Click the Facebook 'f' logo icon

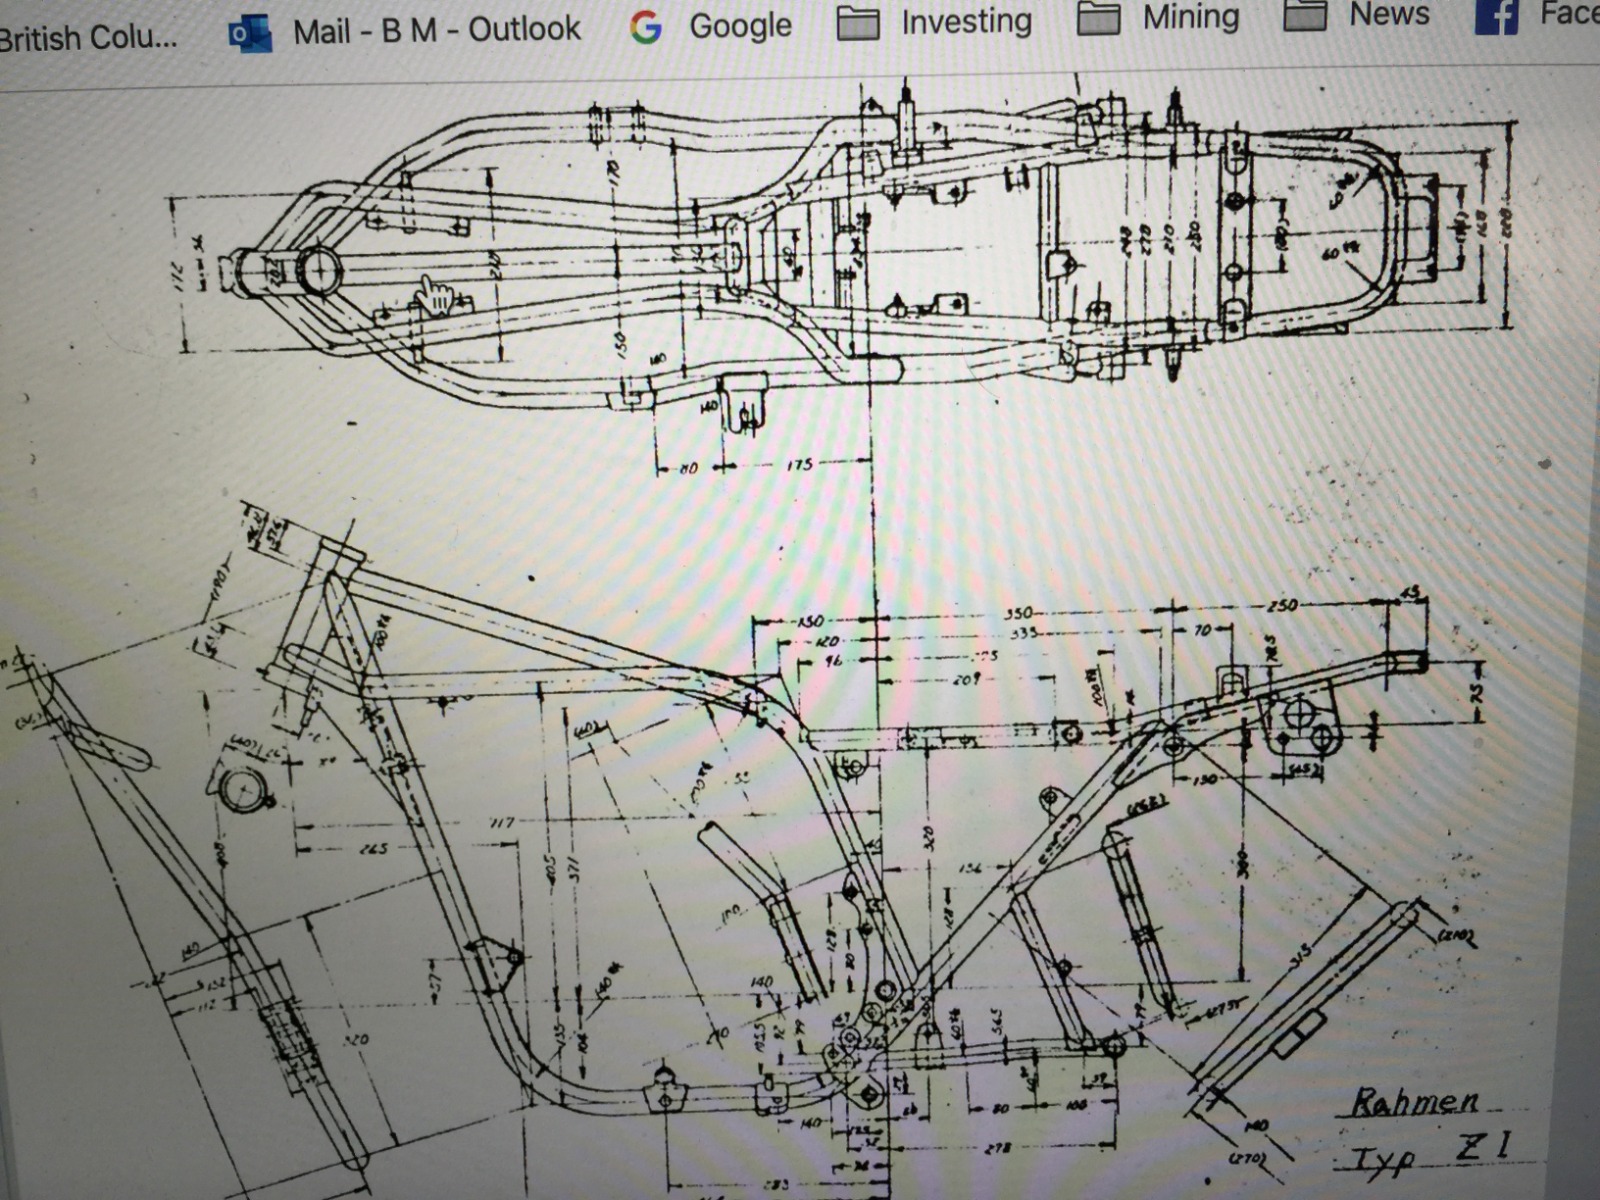tap(1496, 14)
